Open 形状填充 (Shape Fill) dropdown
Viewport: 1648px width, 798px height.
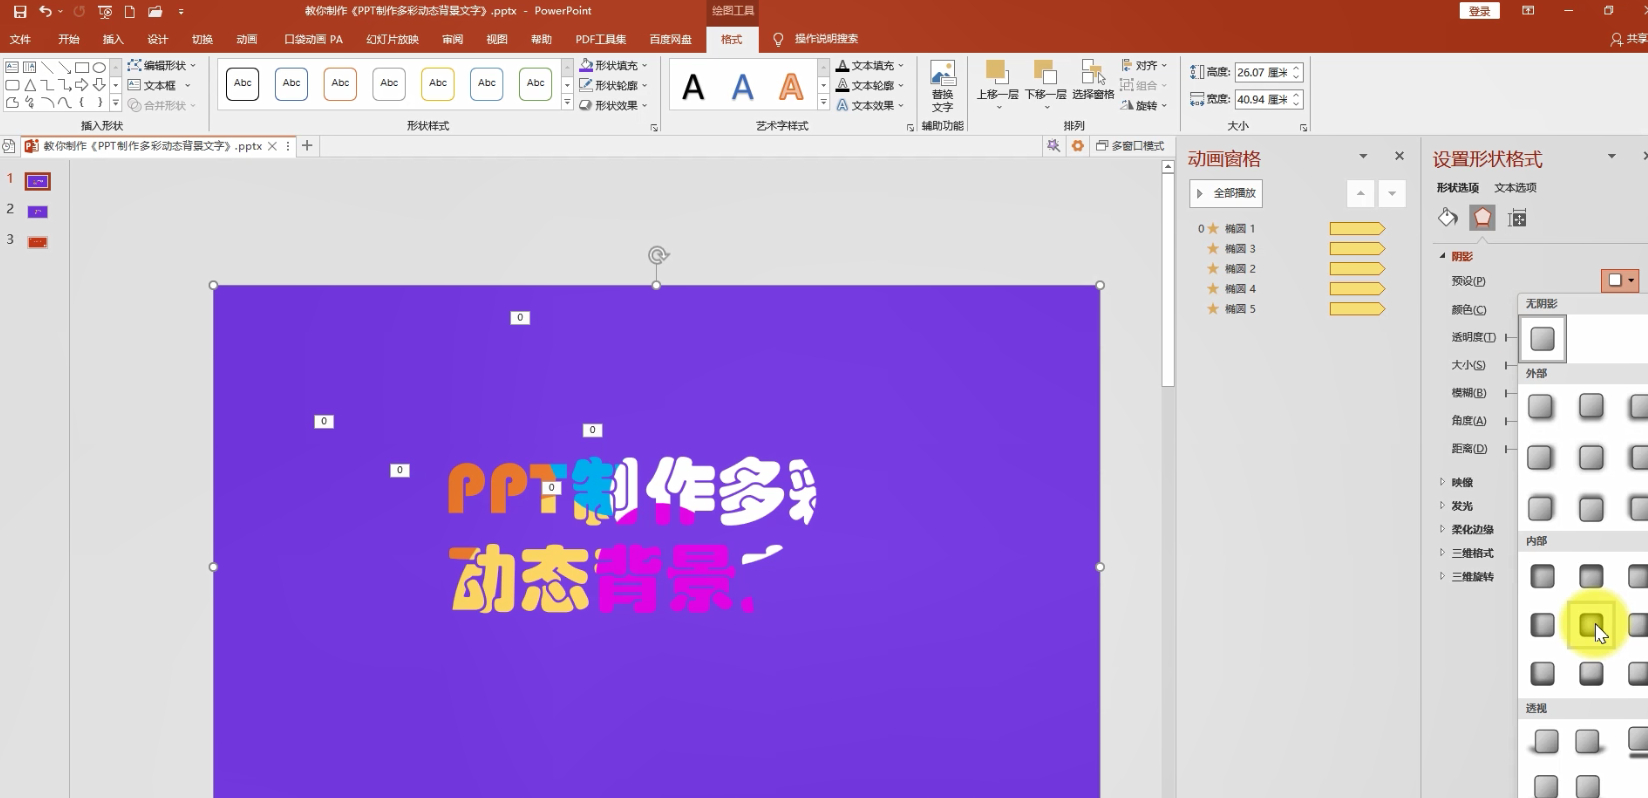(x=614, y=65)
